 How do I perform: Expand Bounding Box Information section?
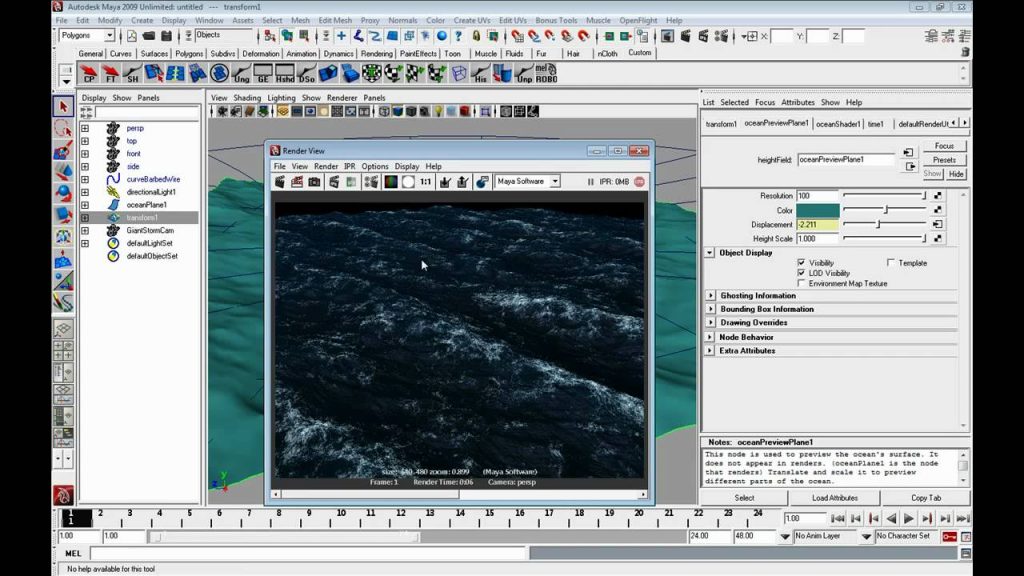pos(711,309)
